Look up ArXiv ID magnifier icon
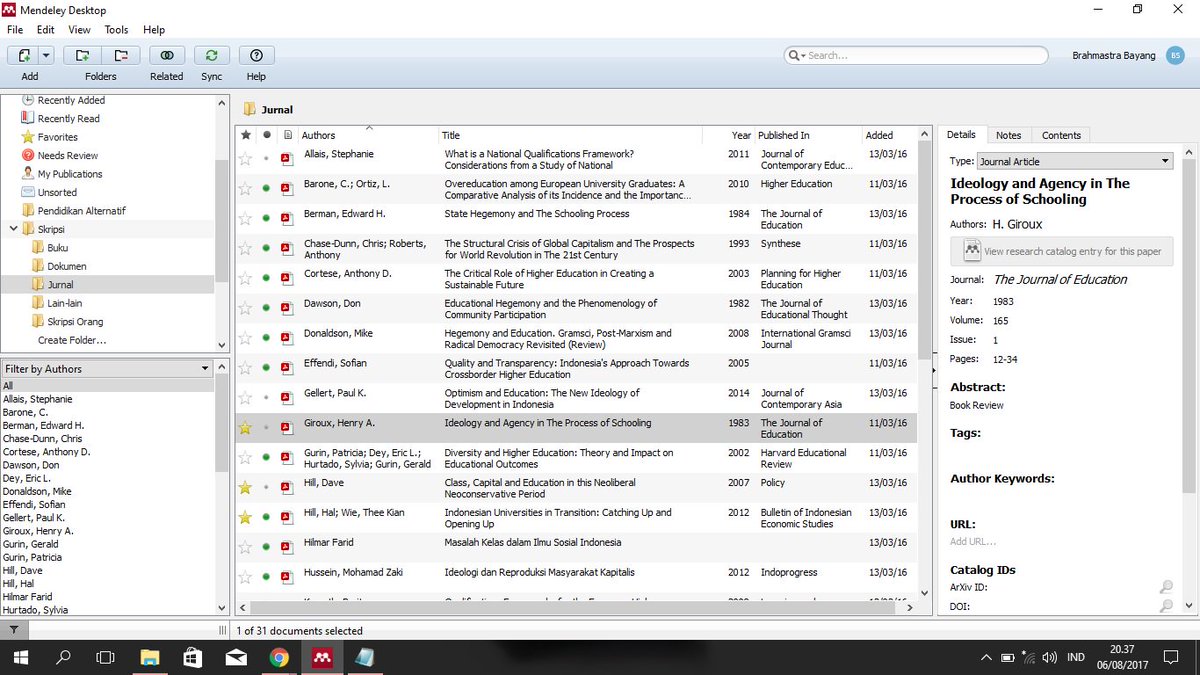Image resolution: width=1200 pixels, height=675 pixels. click(x=1166, y=587)
